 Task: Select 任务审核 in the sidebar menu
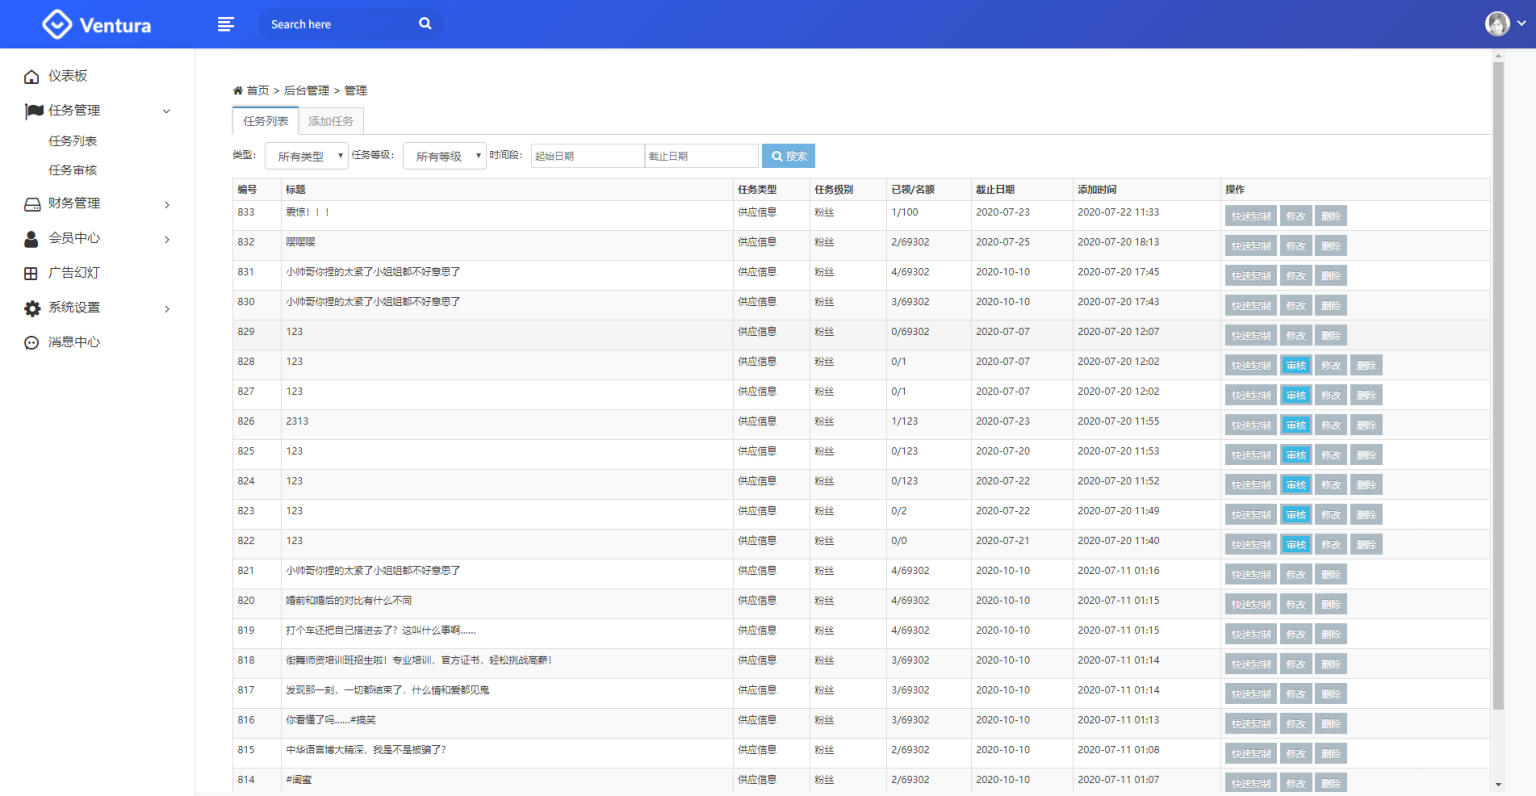click(x=75, y=169)
